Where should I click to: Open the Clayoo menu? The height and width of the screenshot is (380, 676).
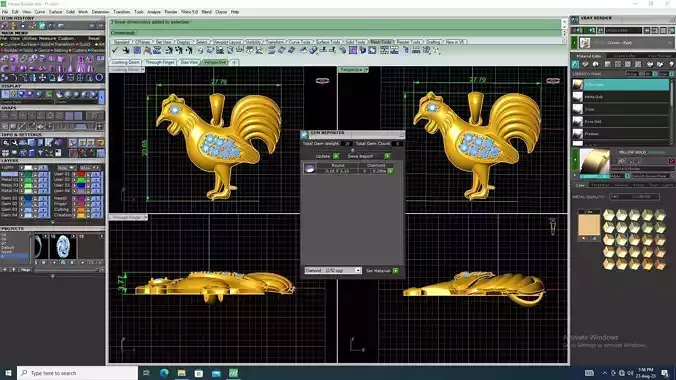[221, 12]
